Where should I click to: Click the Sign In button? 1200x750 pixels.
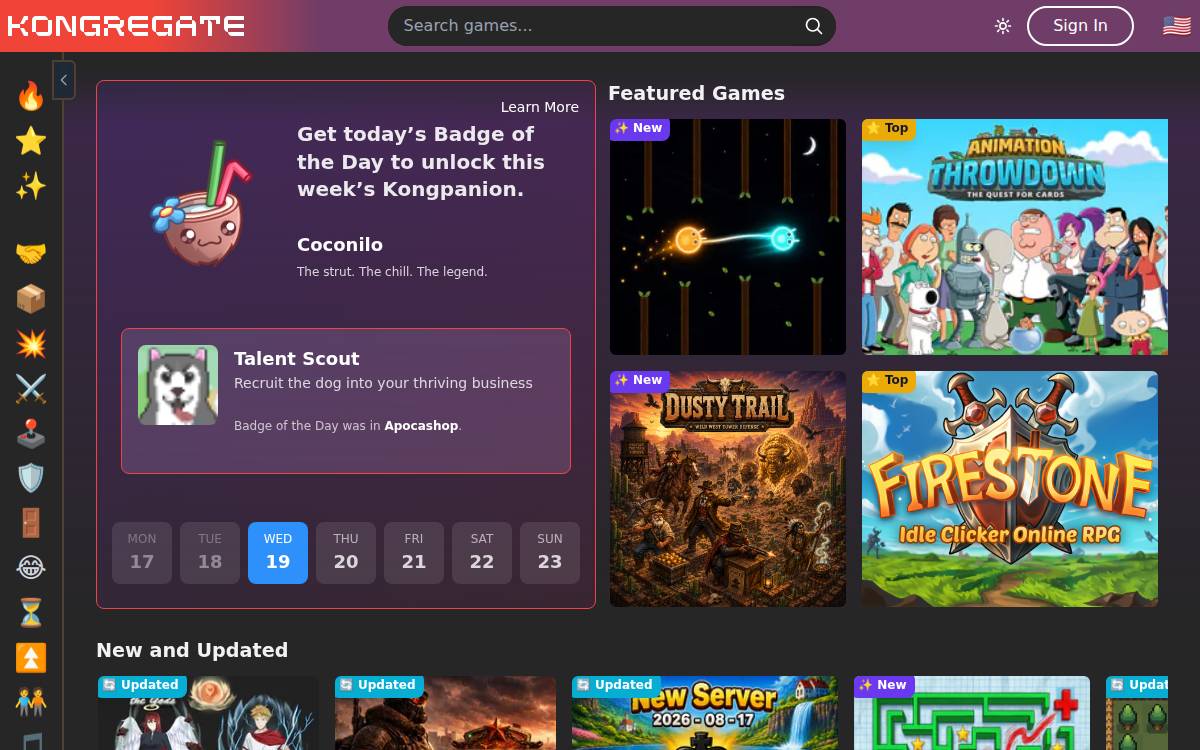point(1080,26)
